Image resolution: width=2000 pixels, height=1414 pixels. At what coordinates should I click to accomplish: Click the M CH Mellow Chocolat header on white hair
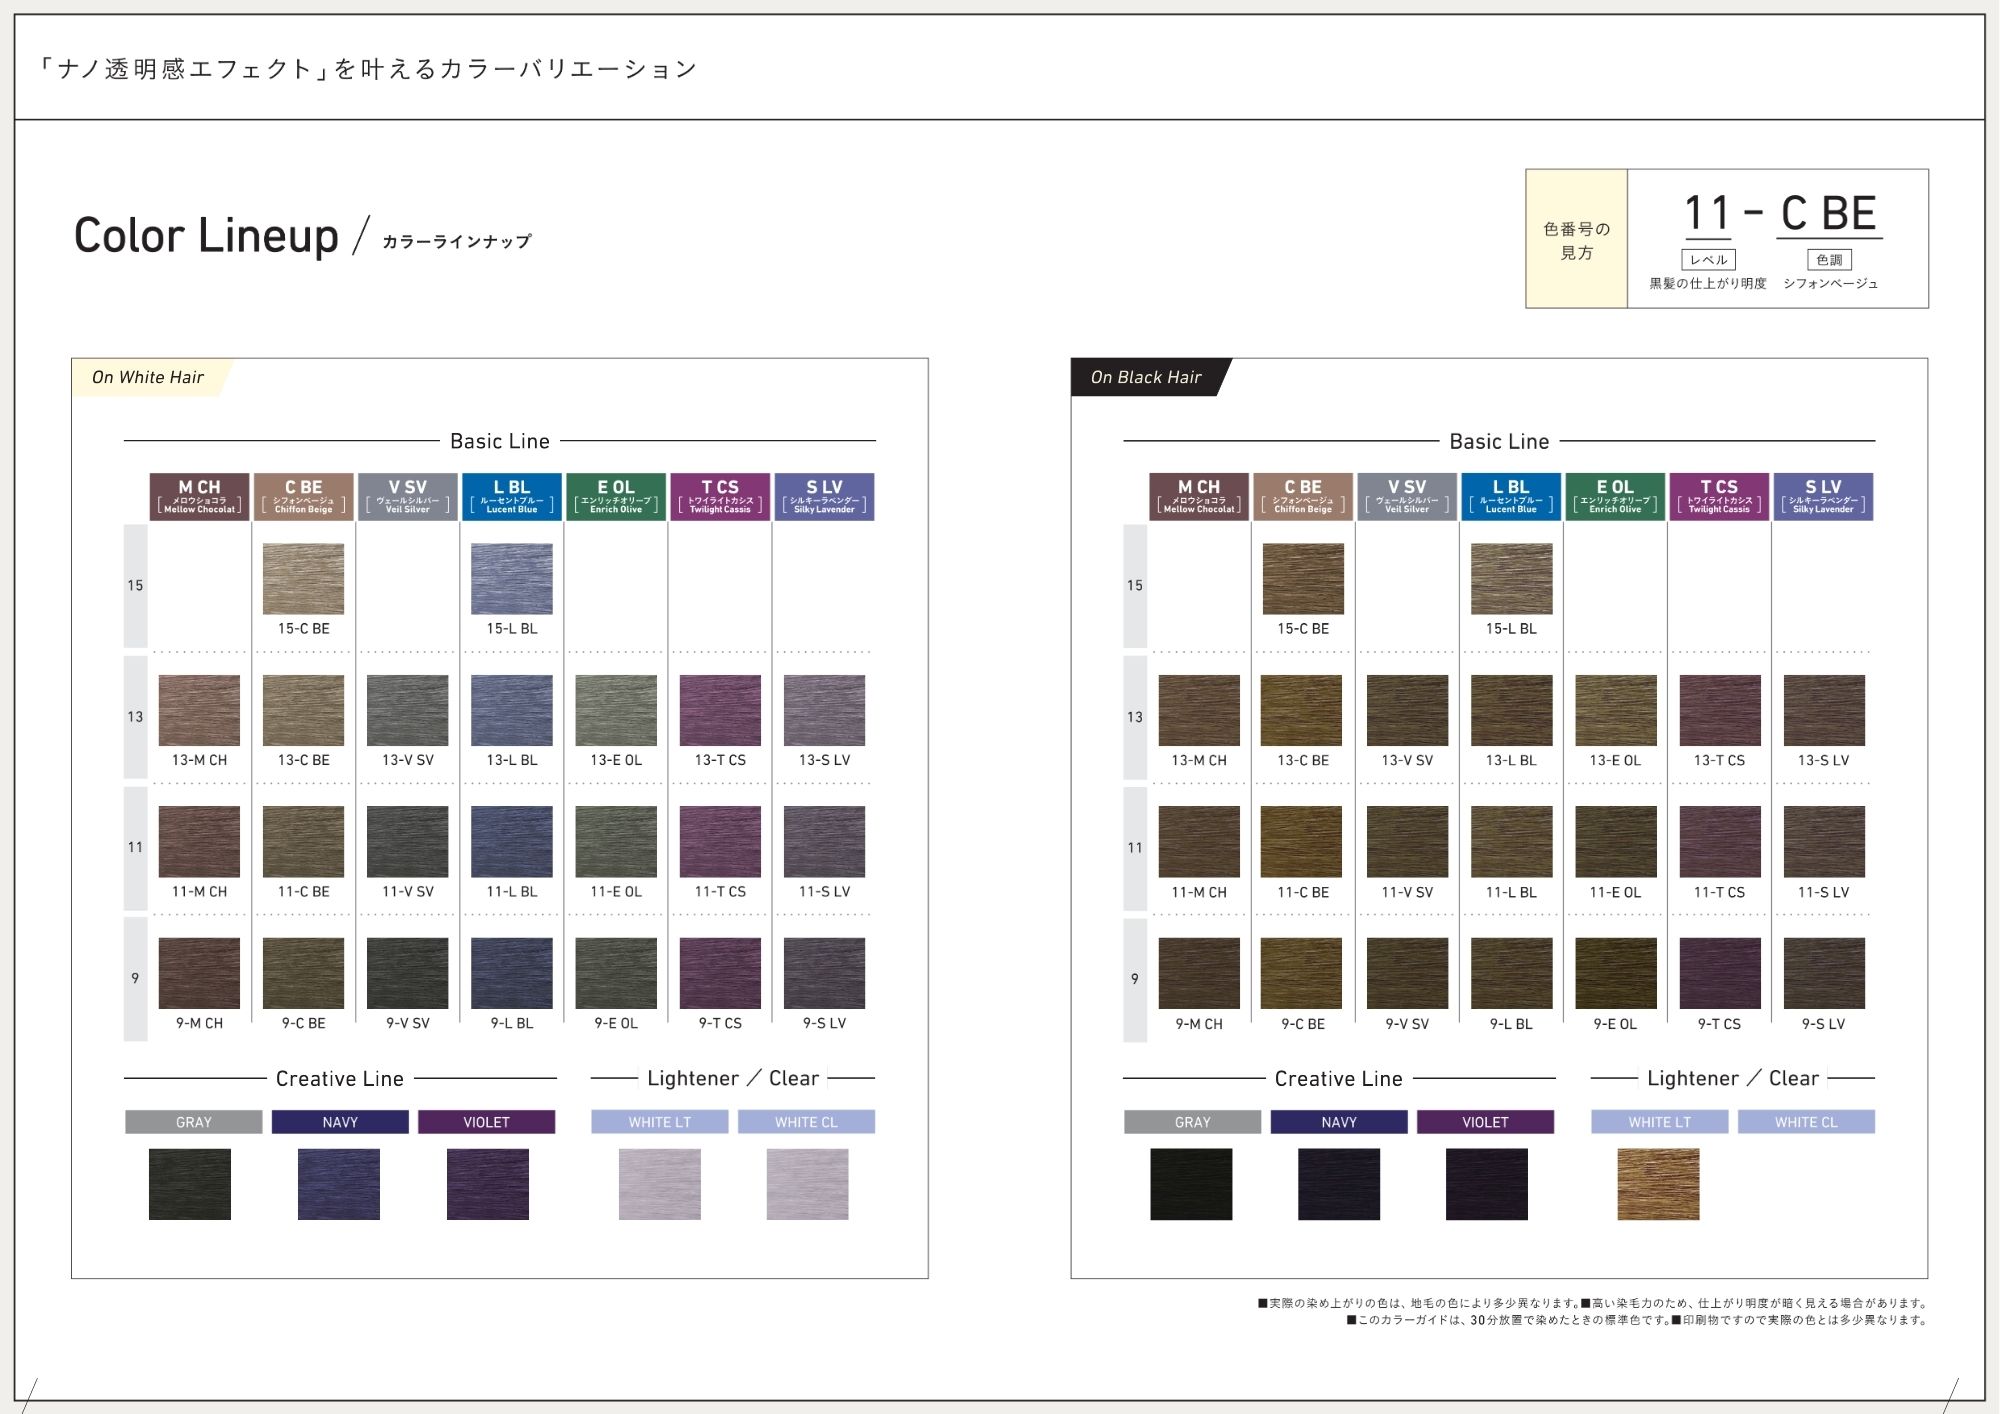click(199, 496)
